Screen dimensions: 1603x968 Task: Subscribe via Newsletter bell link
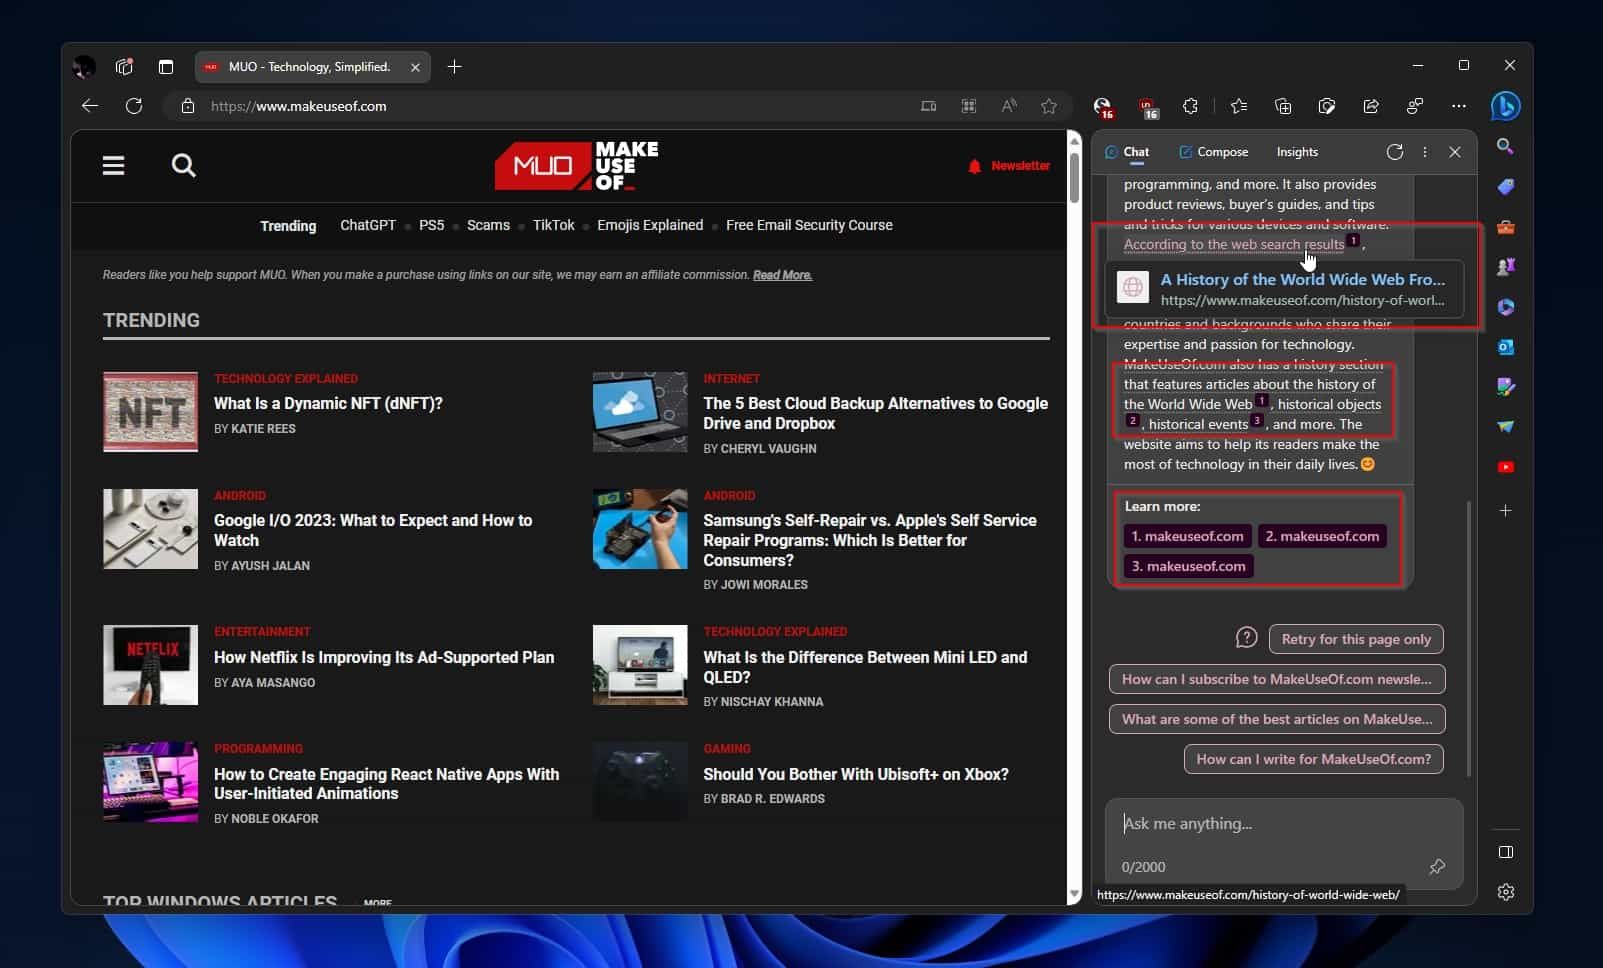pyautogui.click(x=1009, y=166)
